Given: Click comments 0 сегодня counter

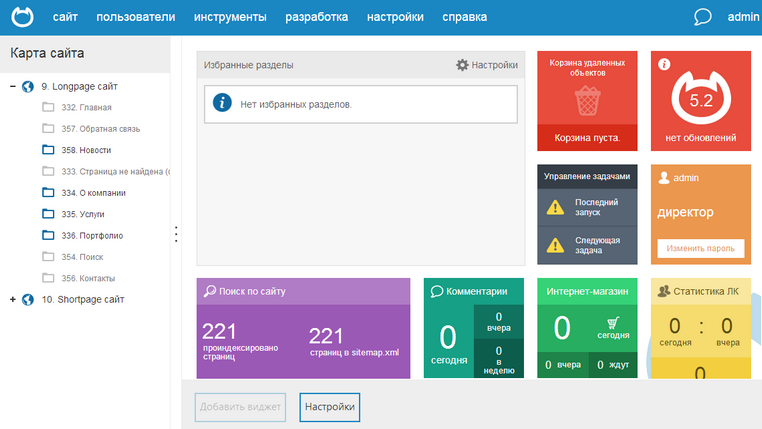Looking at the screenshot, I should click(449, 344).
